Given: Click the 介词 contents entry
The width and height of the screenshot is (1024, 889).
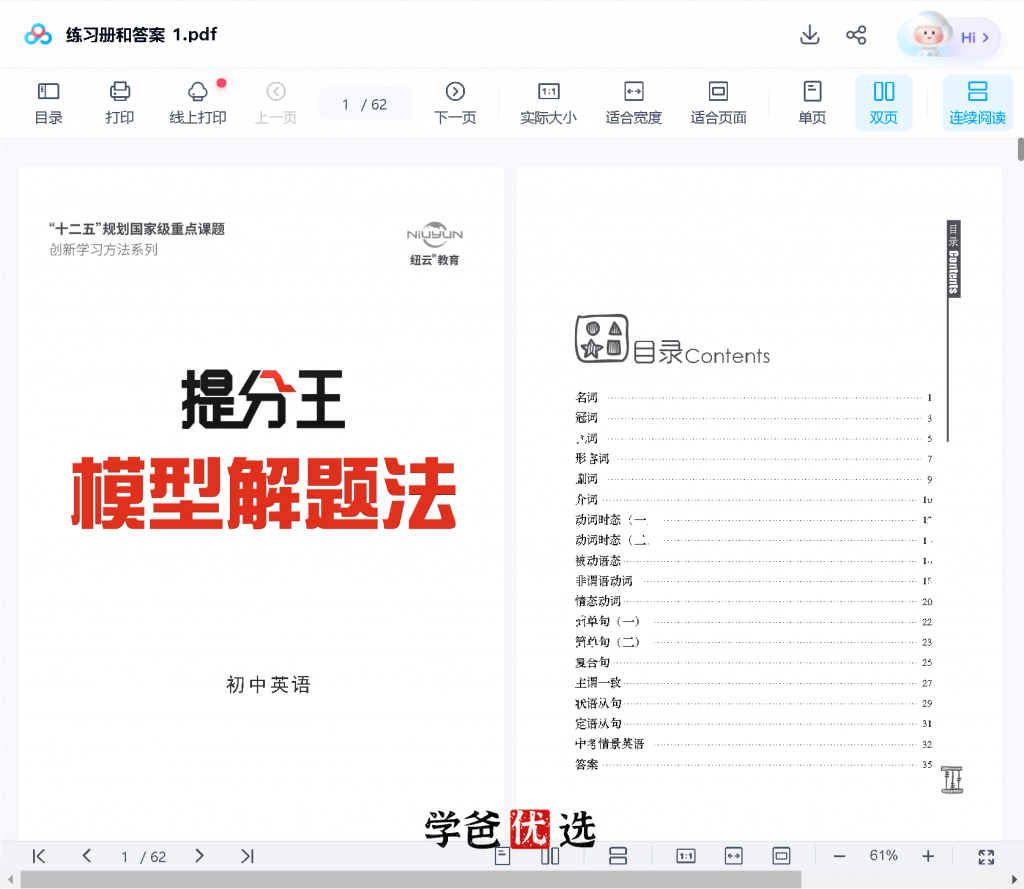Looking at the screenshot, I should pos(754,499).
